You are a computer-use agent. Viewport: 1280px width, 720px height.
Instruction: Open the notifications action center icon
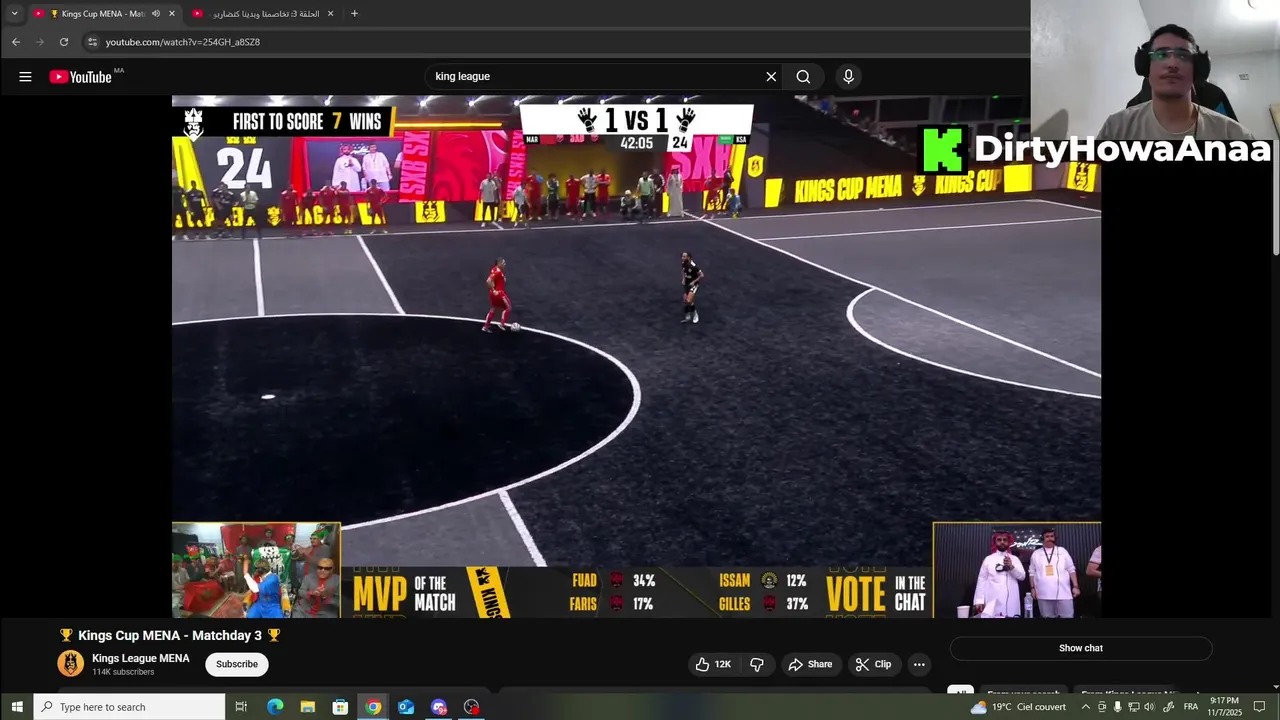coord(1259,707)
